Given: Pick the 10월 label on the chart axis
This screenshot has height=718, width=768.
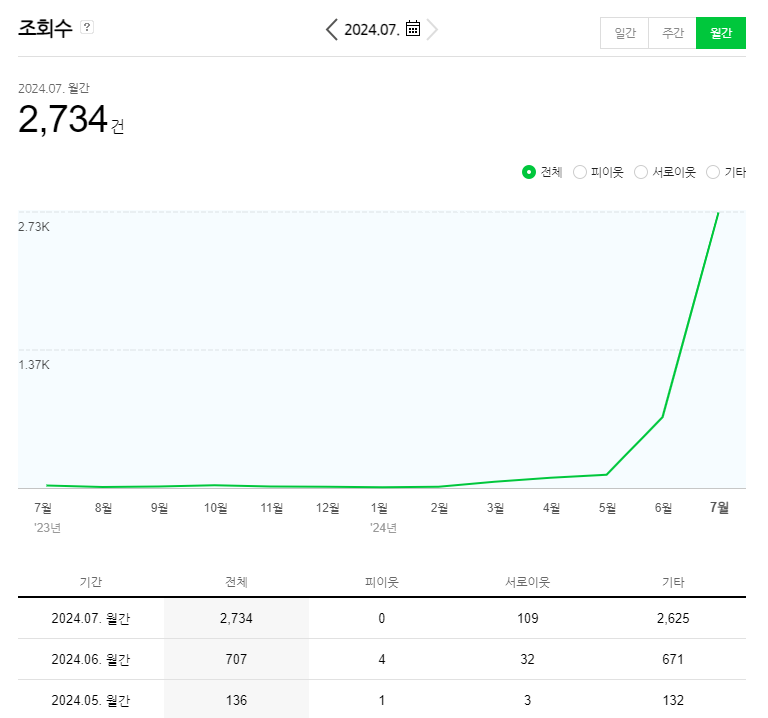Looking at the screenshot, I should coord(215,508).
